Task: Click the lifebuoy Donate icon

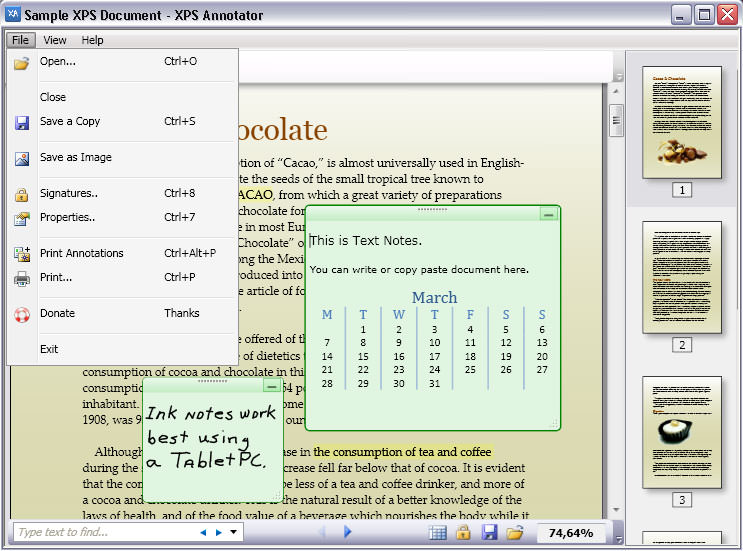Action: point(22,315)
